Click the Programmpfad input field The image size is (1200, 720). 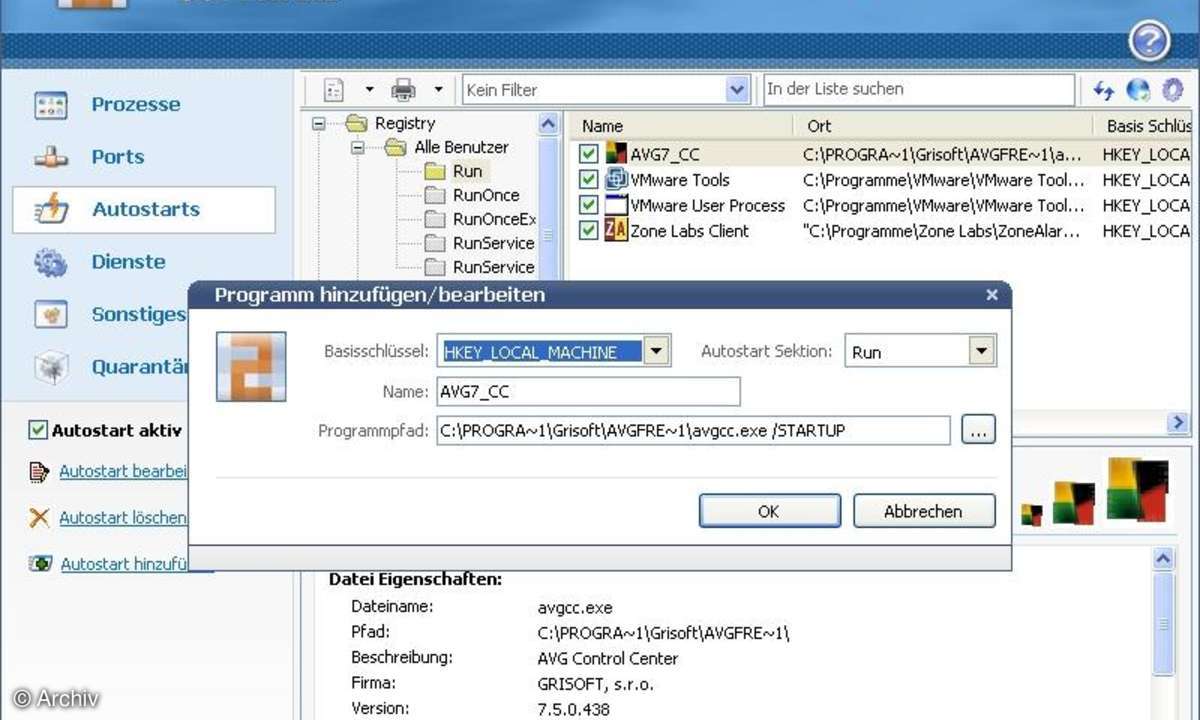coord(693,431)
